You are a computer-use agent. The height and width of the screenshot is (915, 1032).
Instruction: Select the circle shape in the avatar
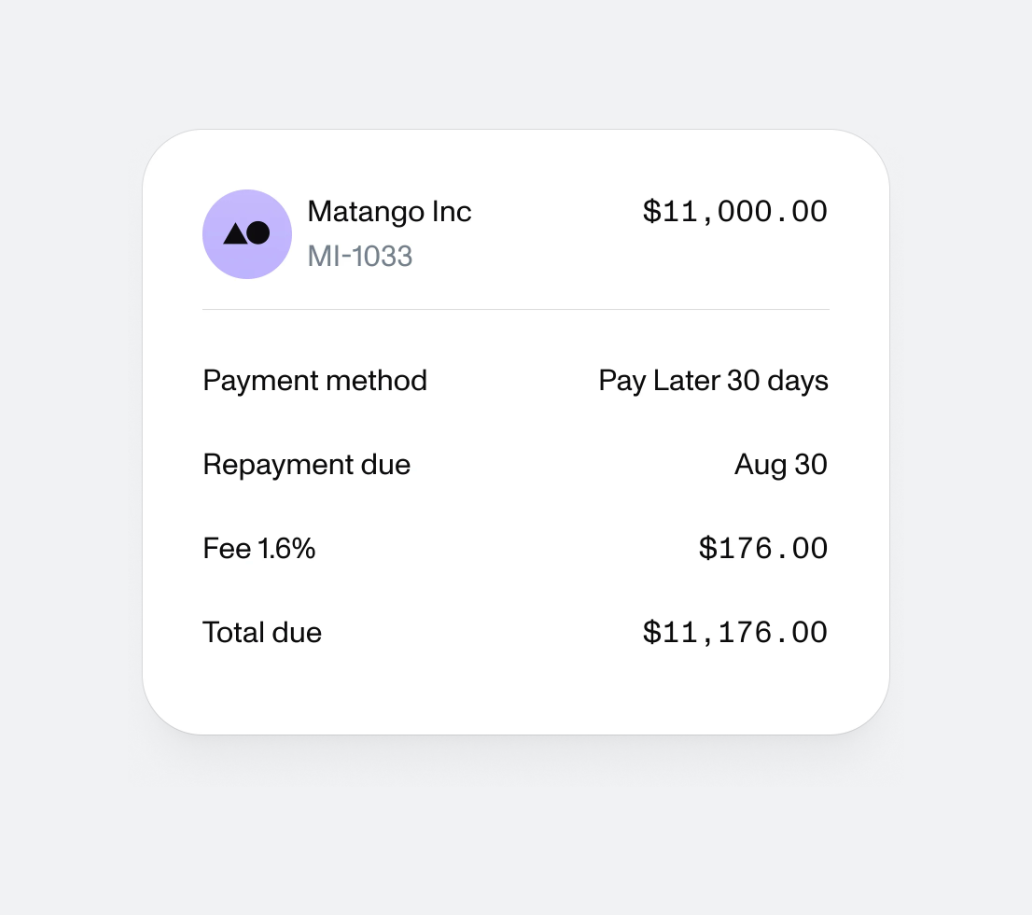[x=260, y=233]
